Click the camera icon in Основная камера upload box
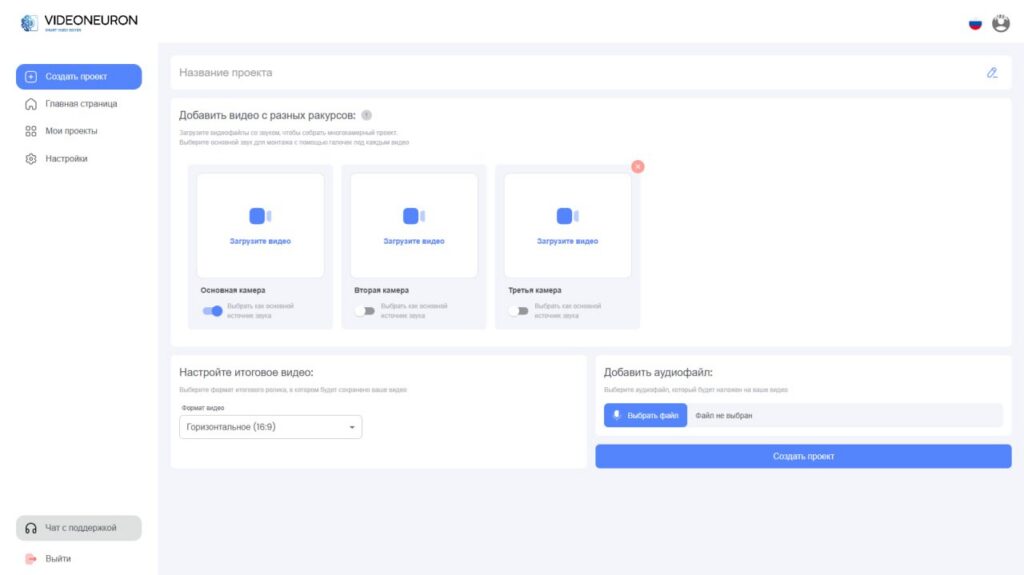 [260, 216]
